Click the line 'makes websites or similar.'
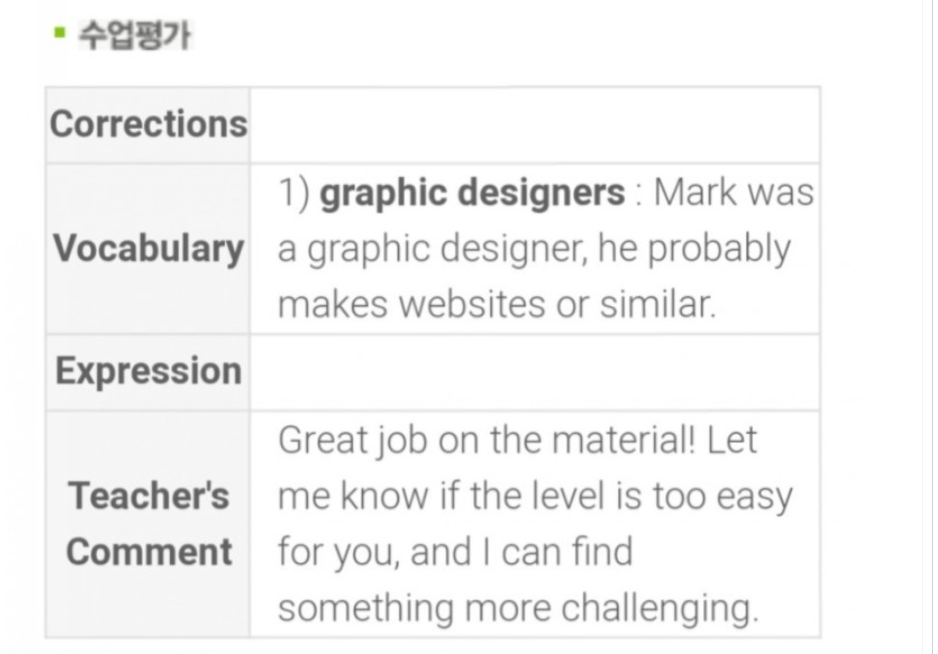The image size is (938, 654). (497, 304)
